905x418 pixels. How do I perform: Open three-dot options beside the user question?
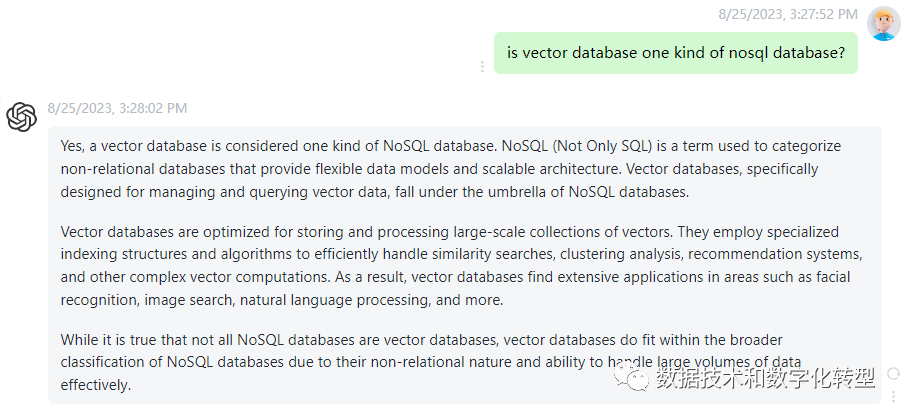484,66
